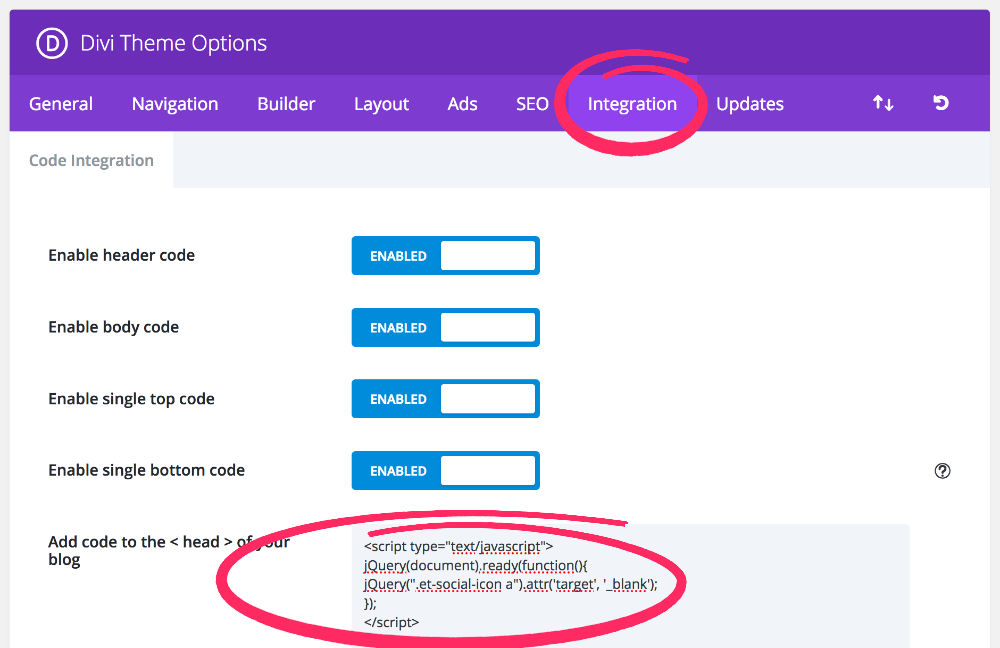Image resolution: width=1000 pixels, height=648 pixels.
Task: Switch to the Updates tab
Action: [750, 104]
